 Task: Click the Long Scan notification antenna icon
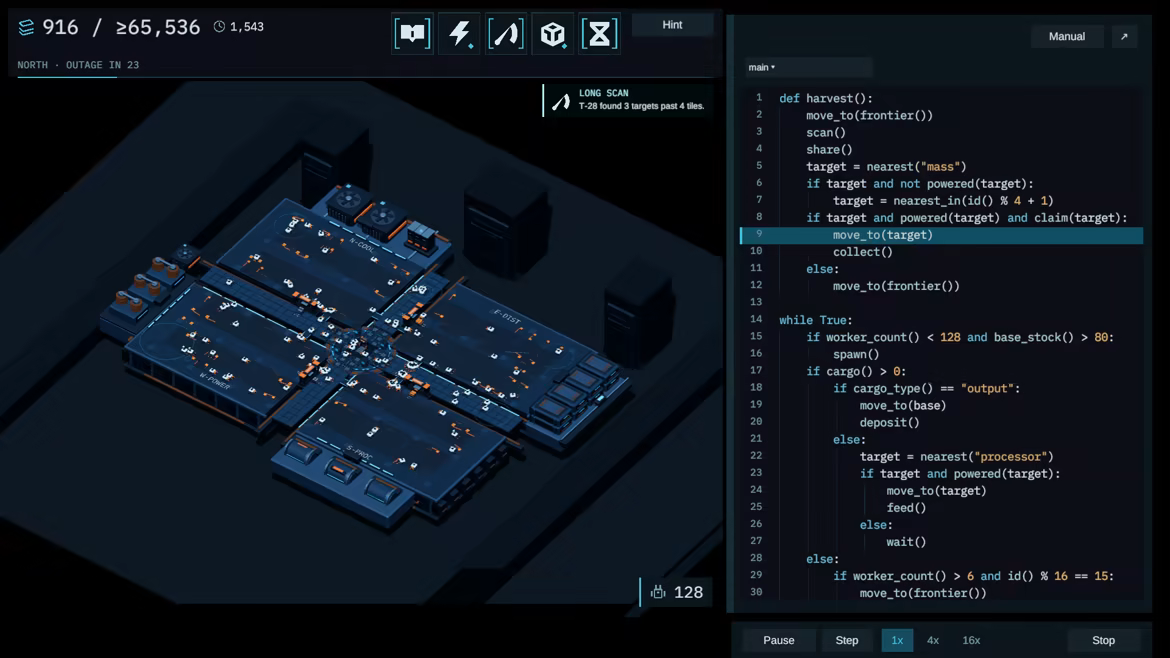tap(561, 101)
